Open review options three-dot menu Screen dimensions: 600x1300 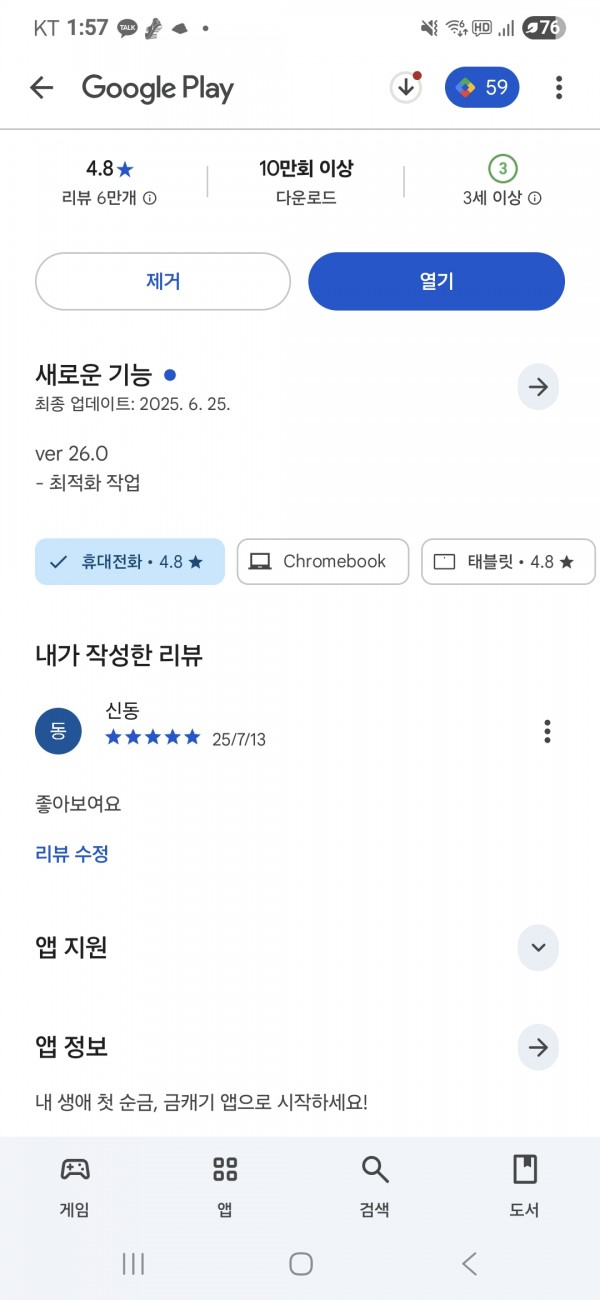coord(547,731)
